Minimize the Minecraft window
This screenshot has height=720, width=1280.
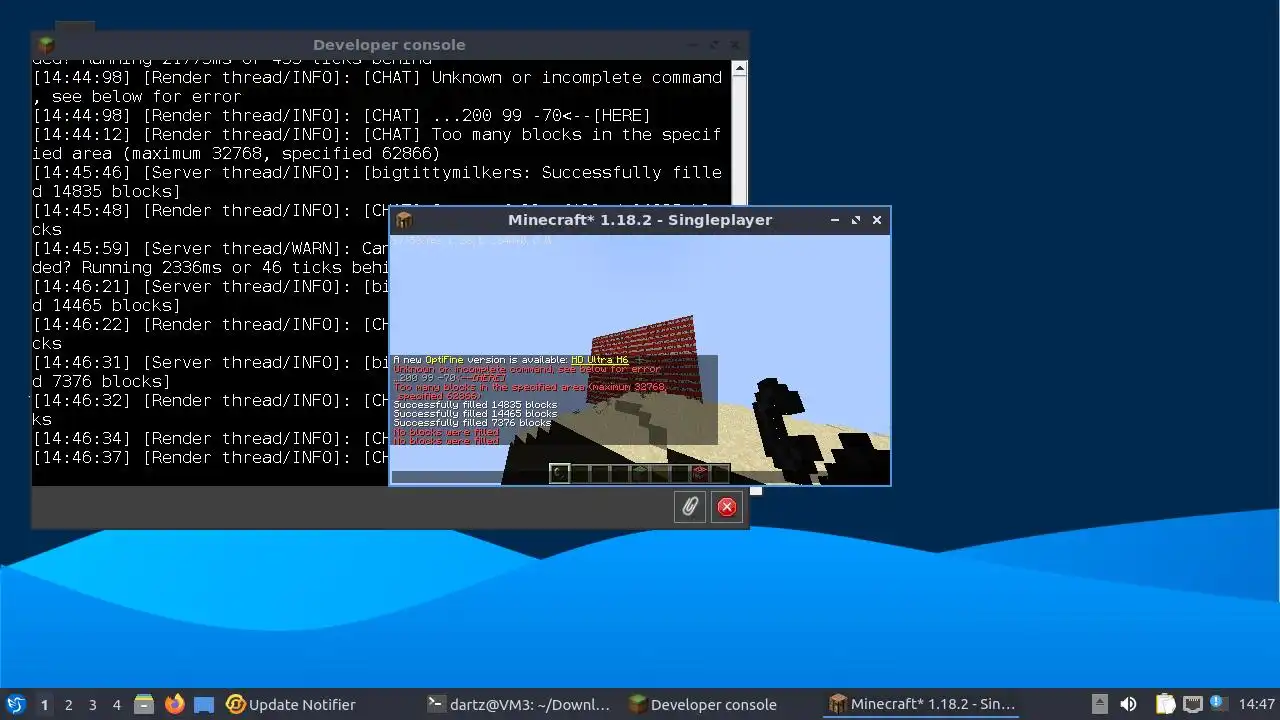click(835, 220)
